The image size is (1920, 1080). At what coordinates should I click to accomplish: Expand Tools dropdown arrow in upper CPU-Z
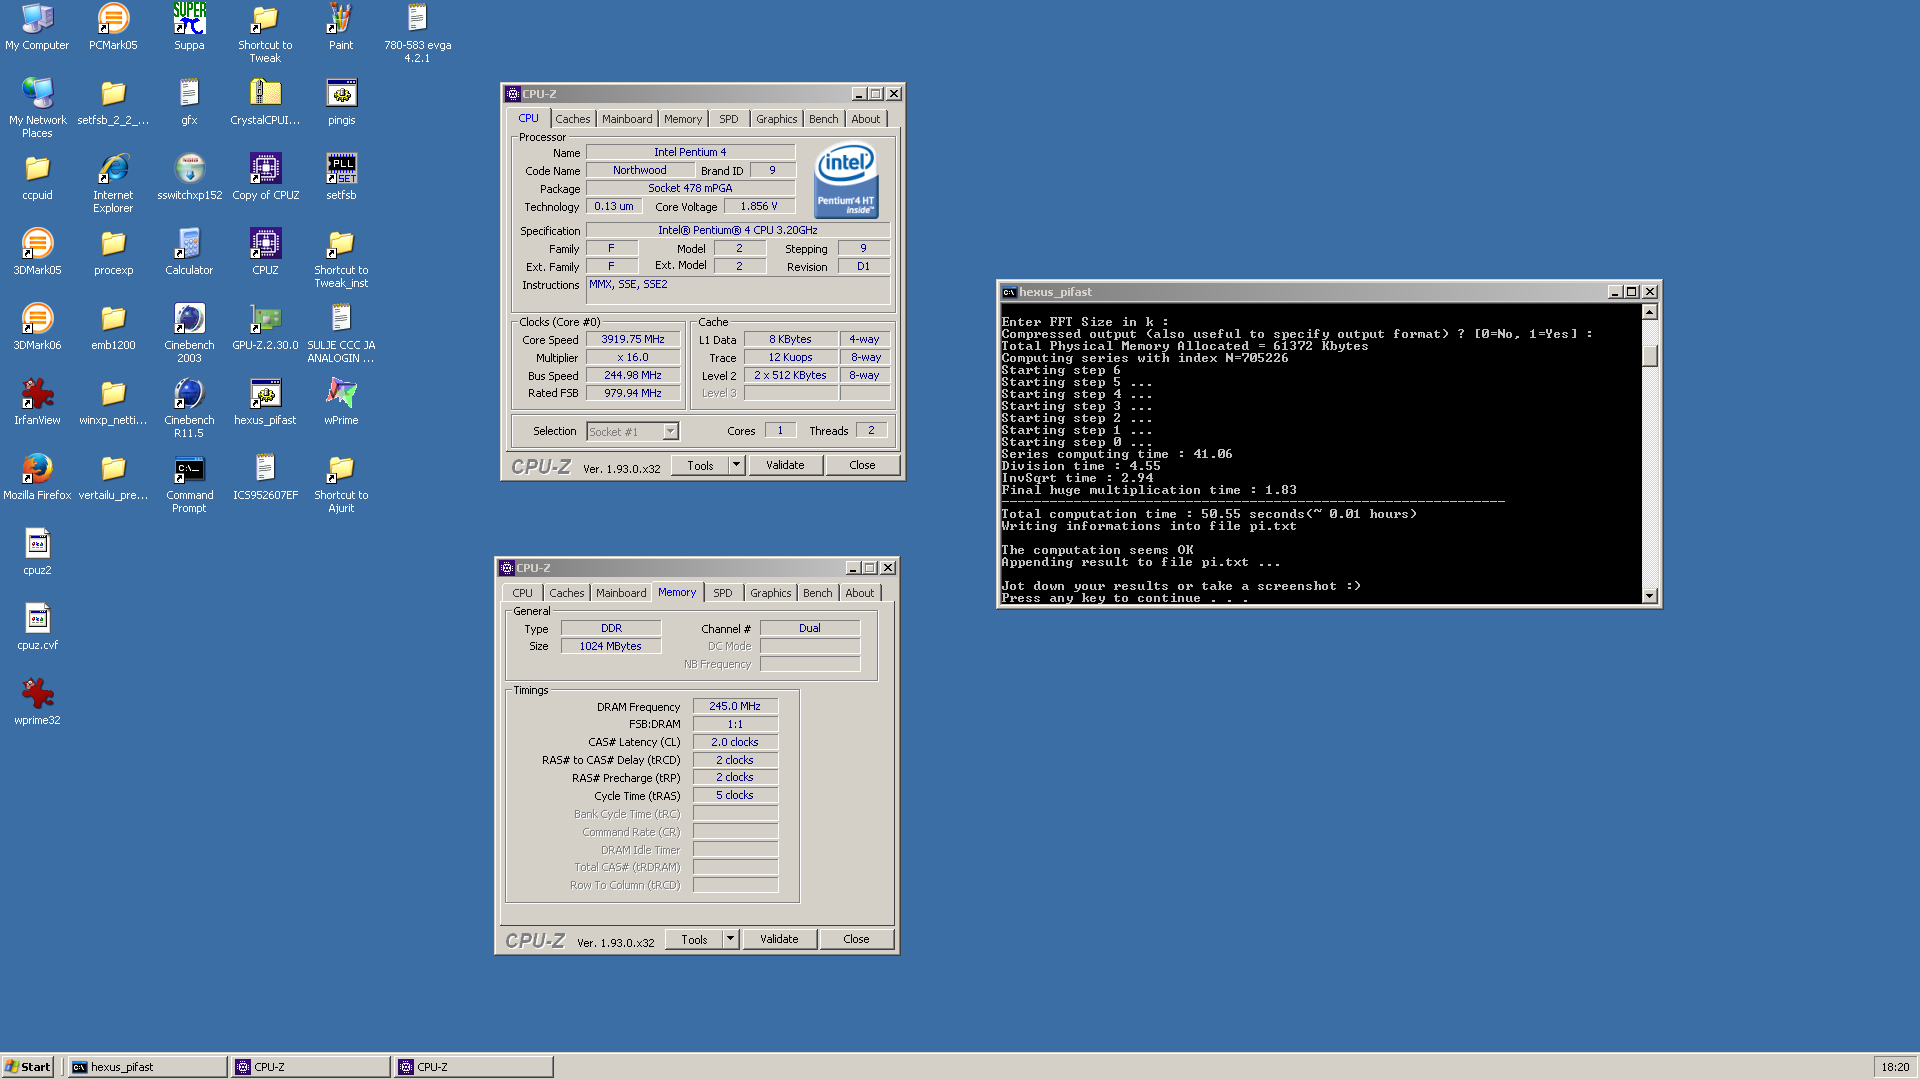pyautogui.click(x=737, y=465)
